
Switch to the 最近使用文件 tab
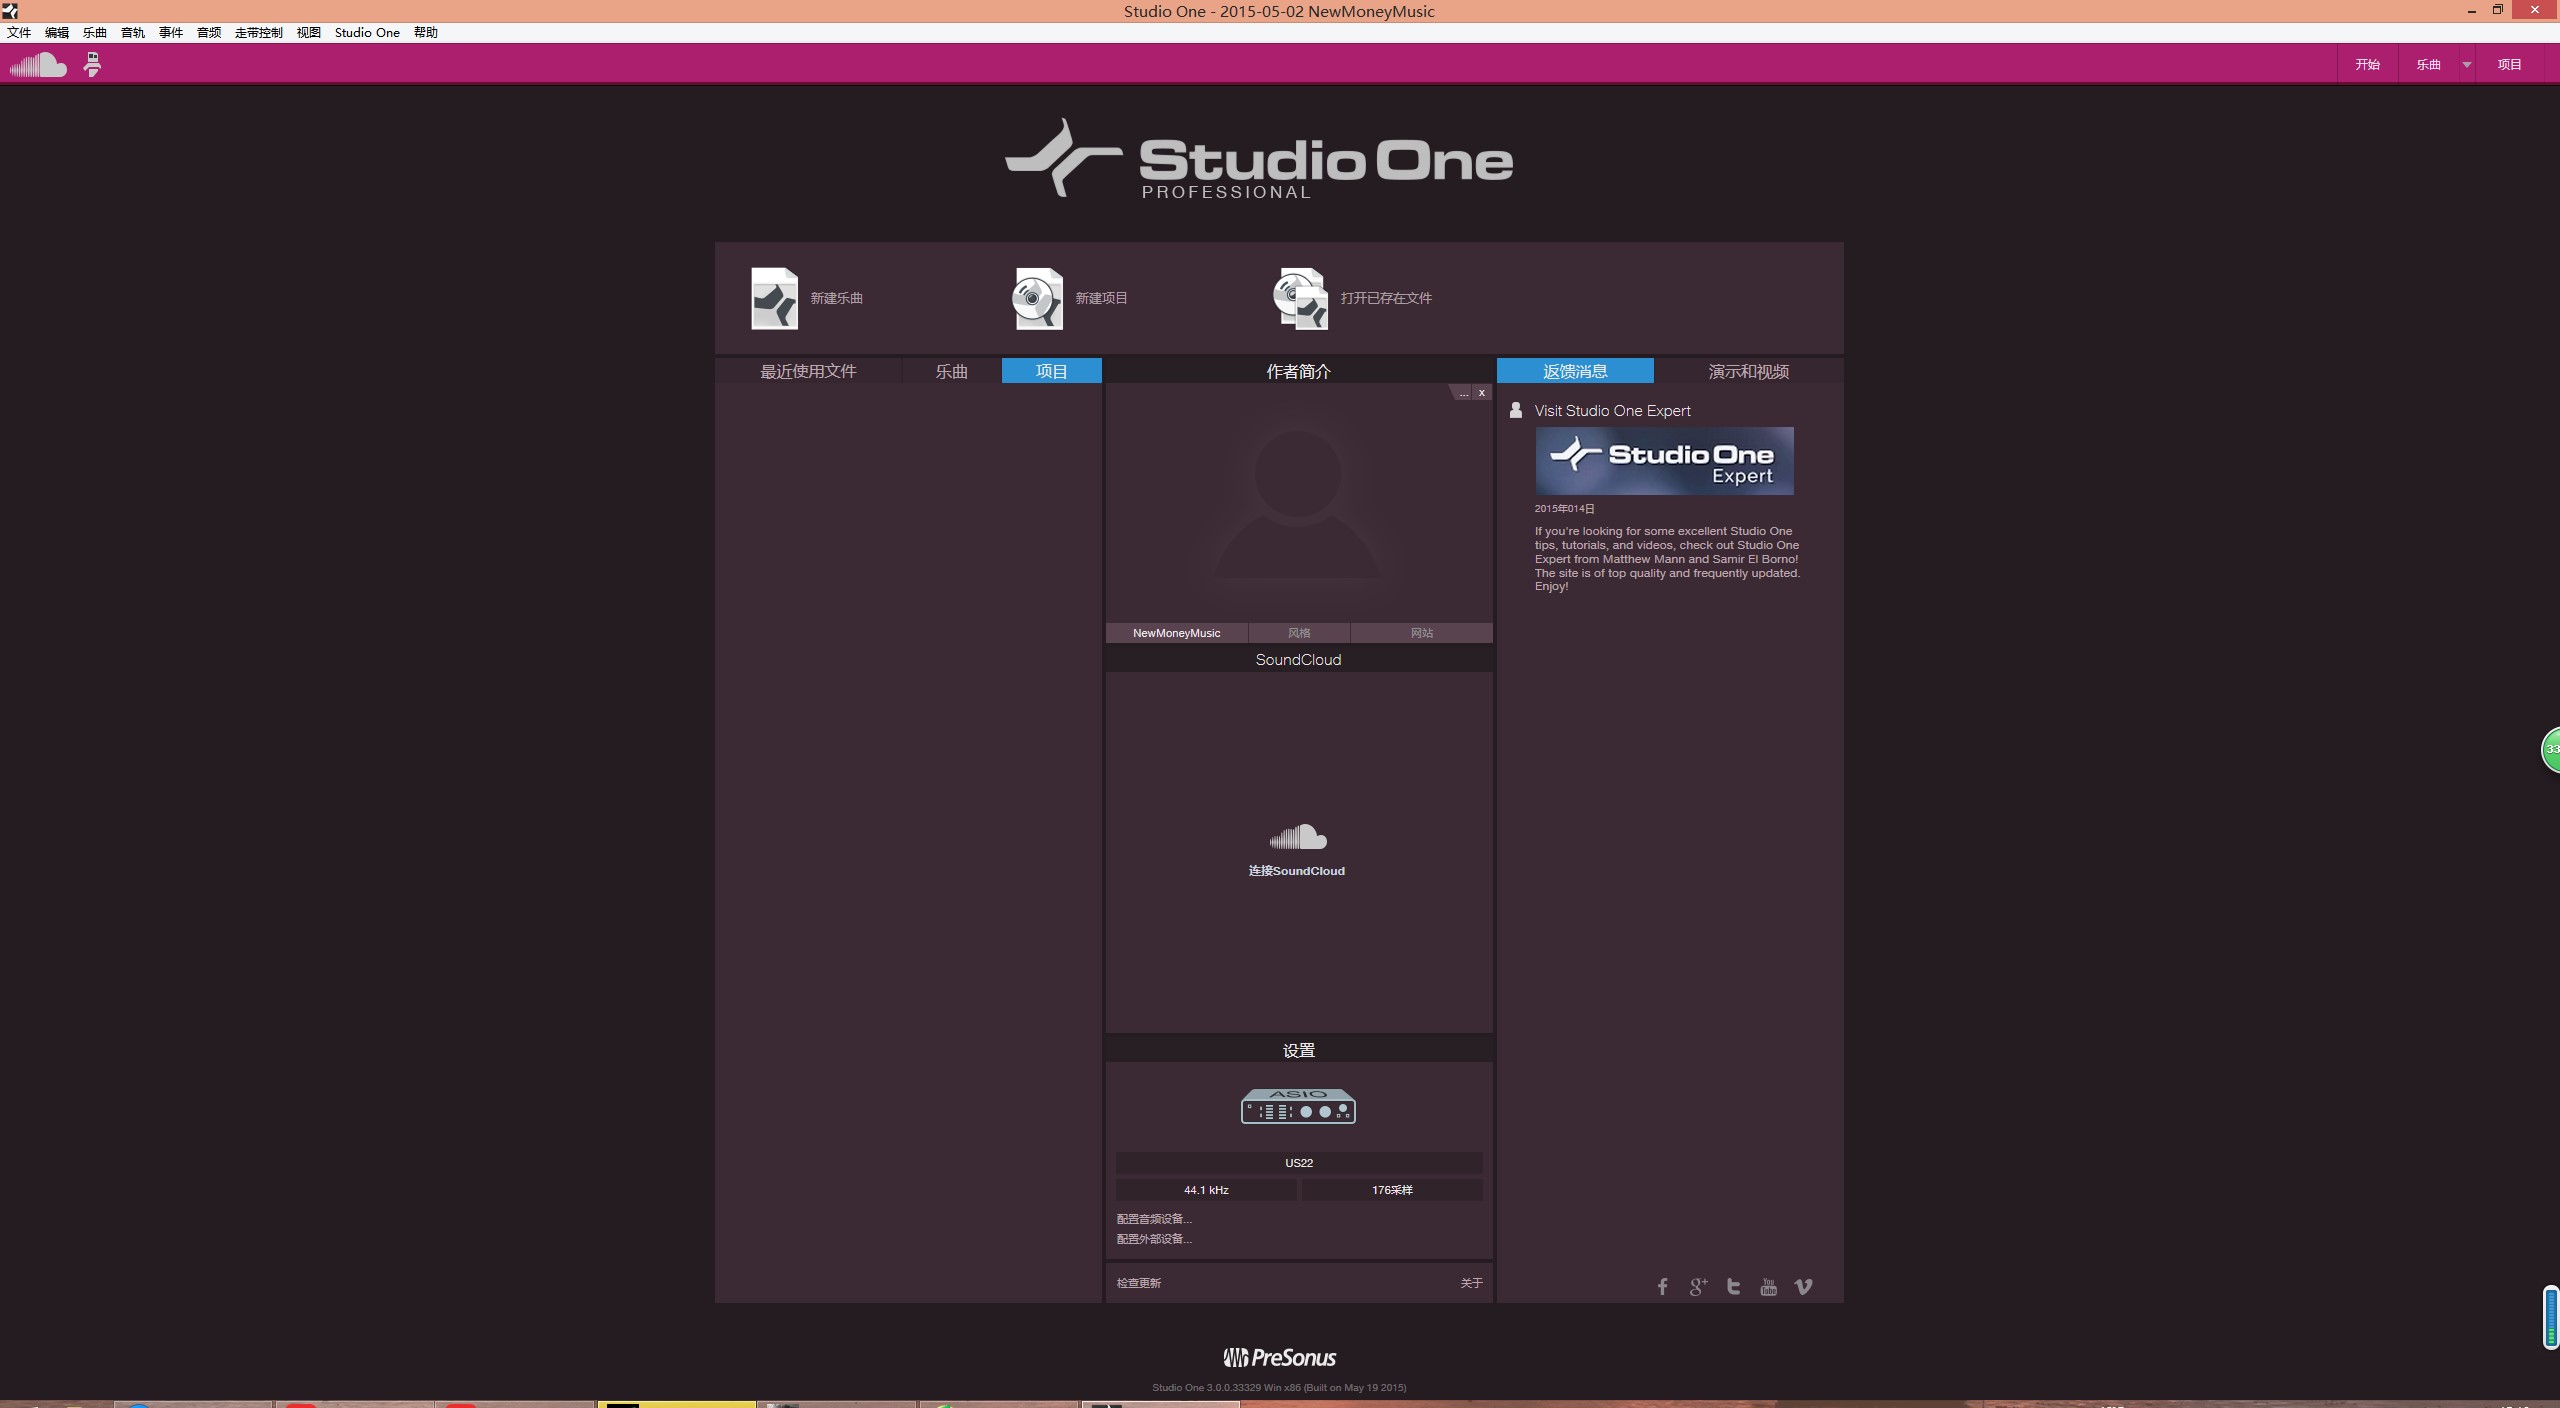pyautogui.click(x=808, y=371)
